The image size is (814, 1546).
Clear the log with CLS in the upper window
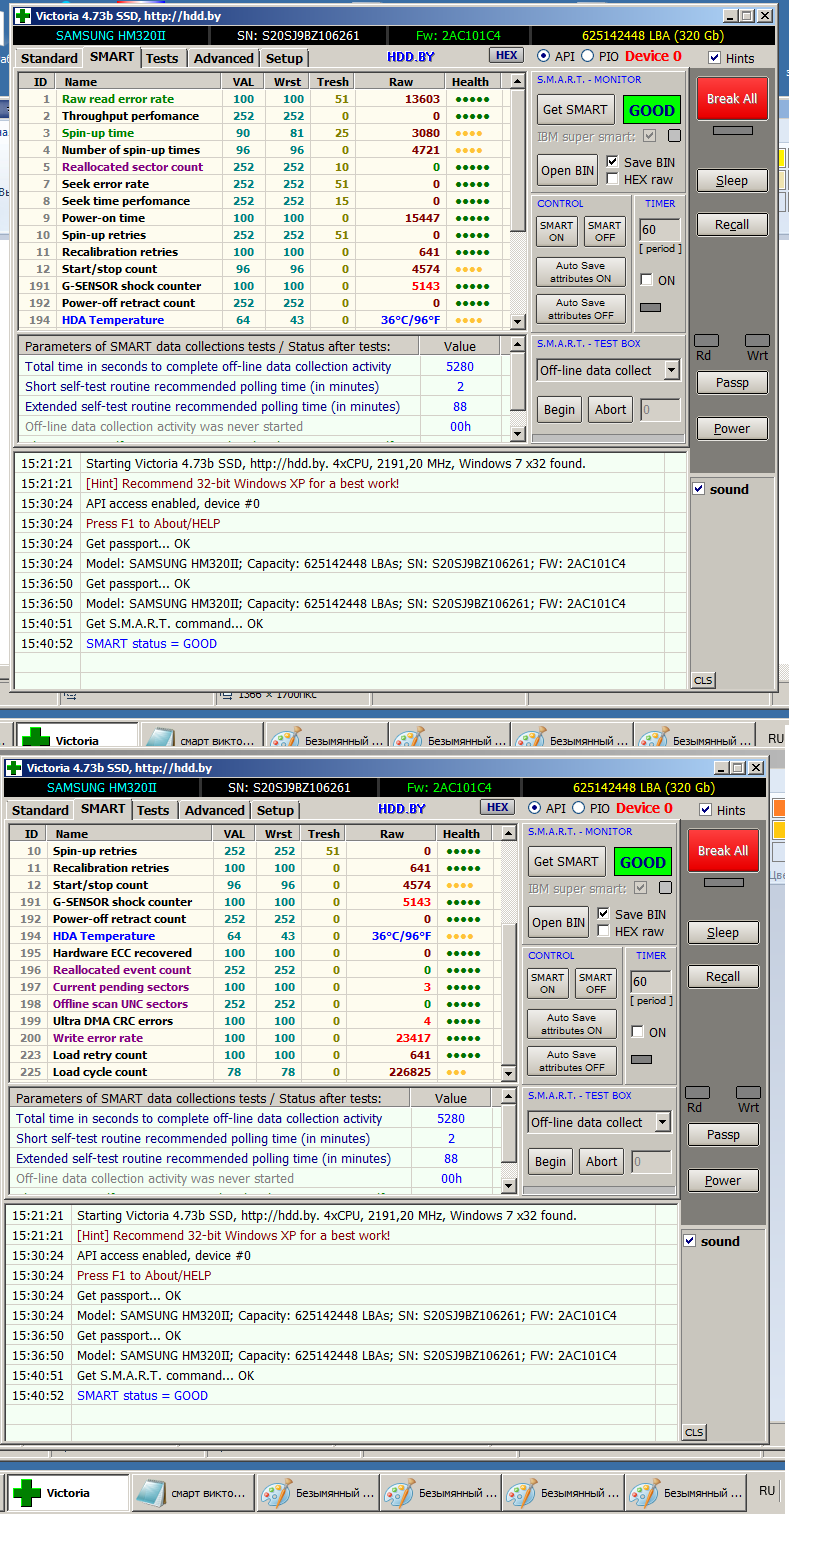point(703,680)
